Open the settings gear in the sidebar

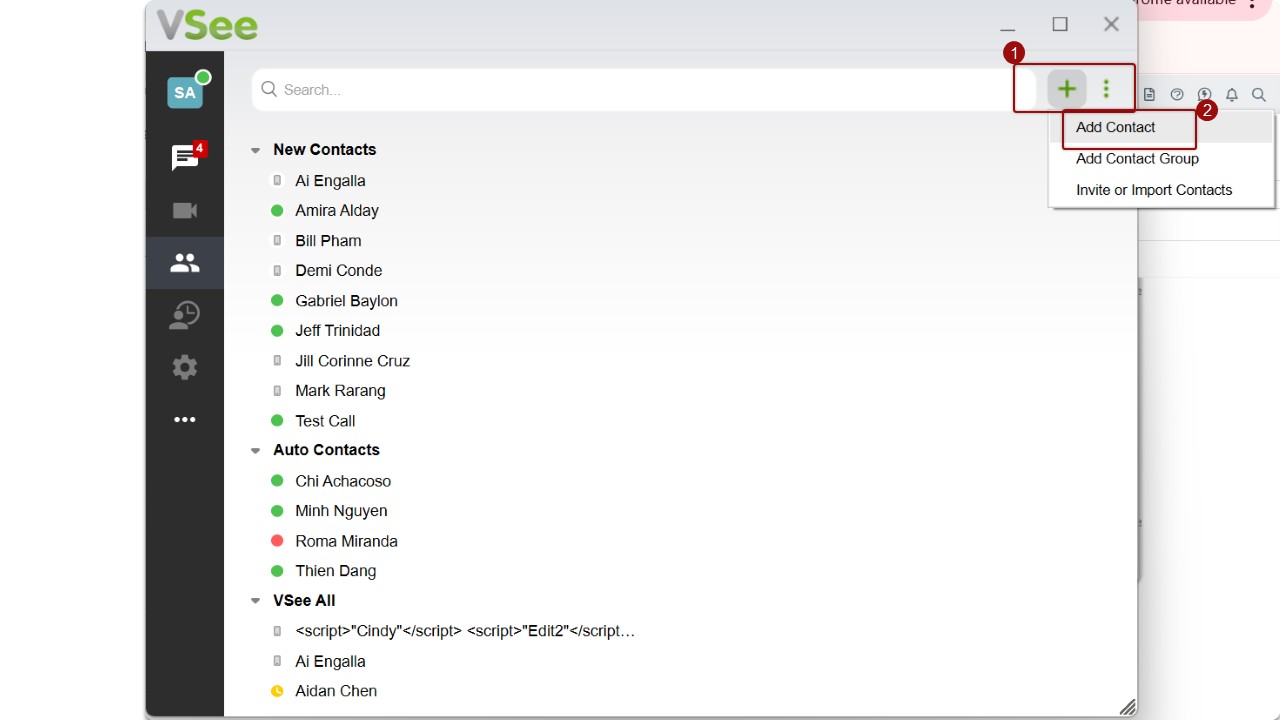coord(185,367)
